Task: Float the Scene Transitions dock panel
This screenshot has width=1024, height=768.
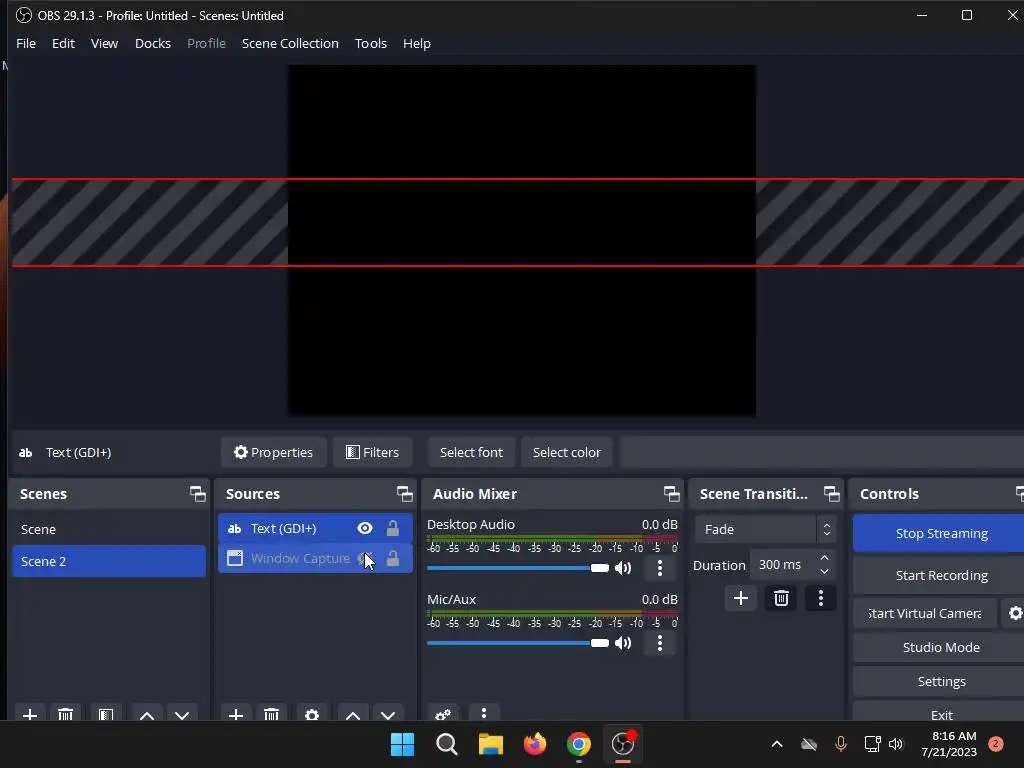Action: coord(831,494)
